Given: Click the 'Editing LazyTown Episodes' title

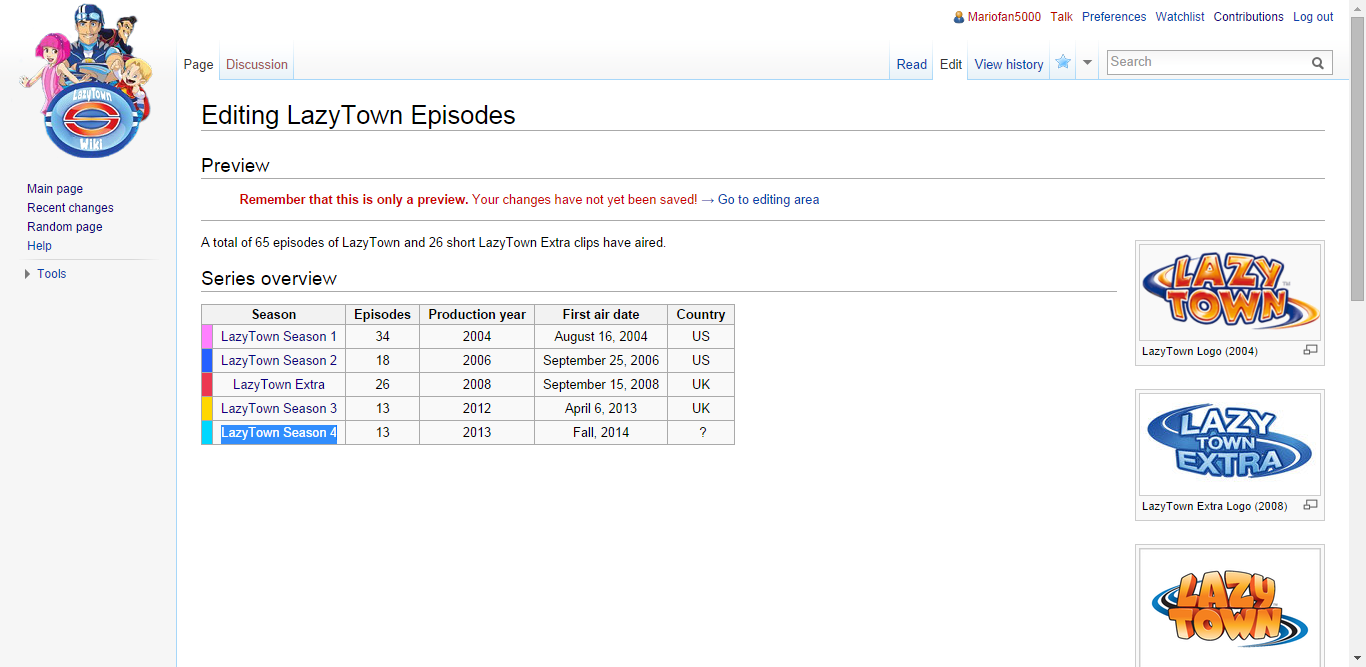Looking at the screenshot, I should tap(358, 115).
